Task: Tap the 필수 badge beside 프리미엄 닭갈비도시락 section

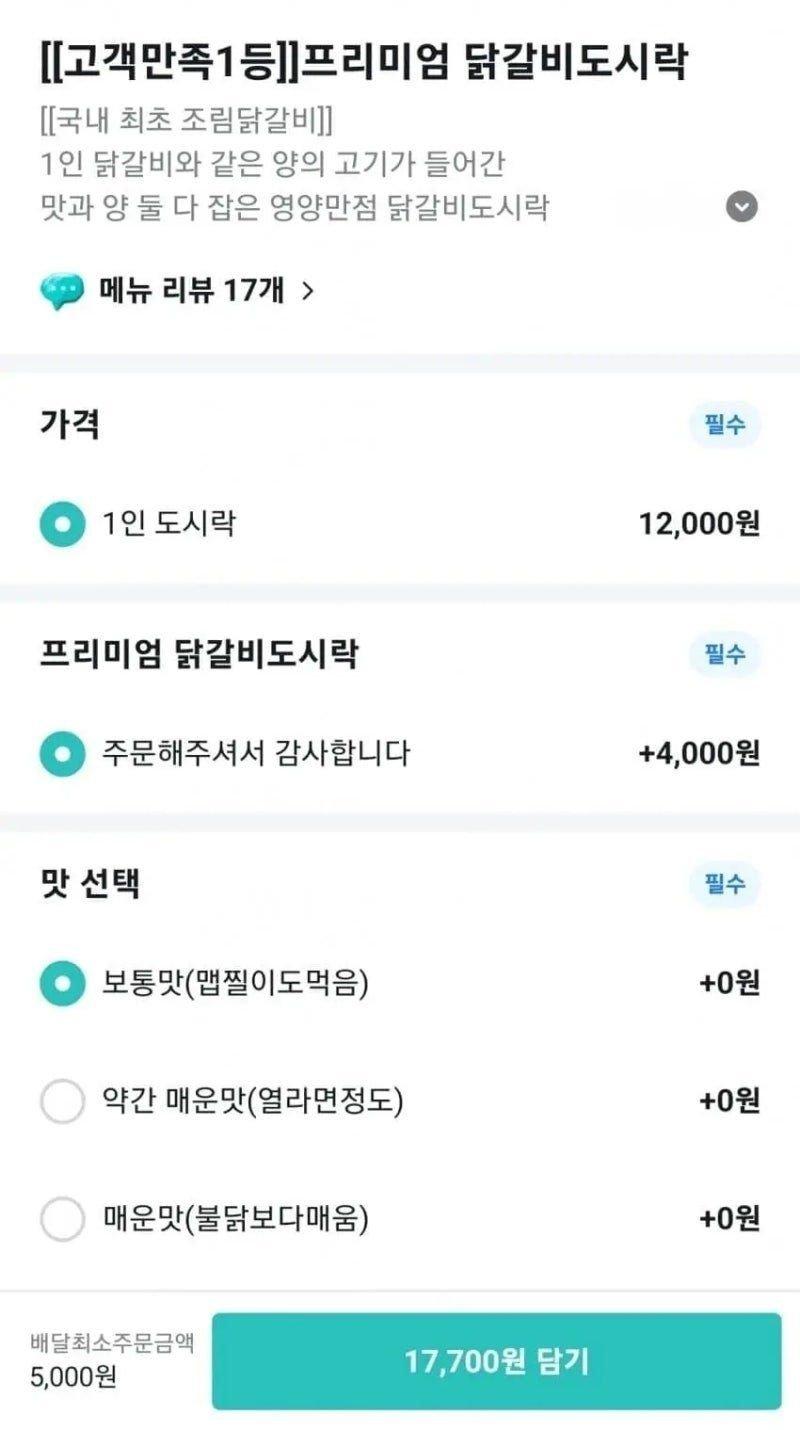Action: pos(725,656)
